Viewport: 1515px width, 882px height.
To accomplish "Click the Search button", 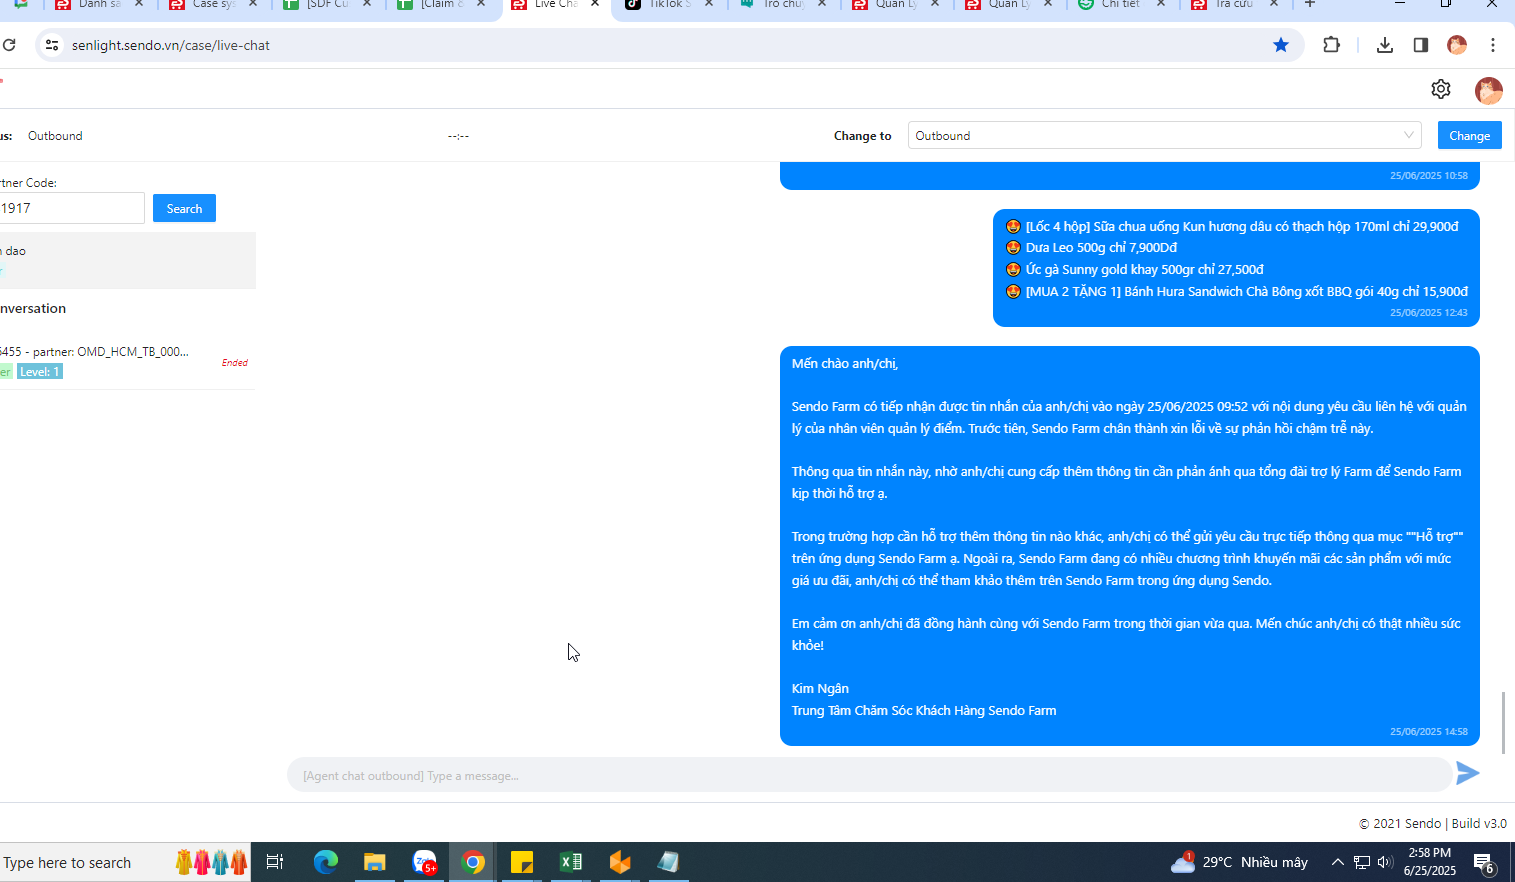I will [184, 208].
